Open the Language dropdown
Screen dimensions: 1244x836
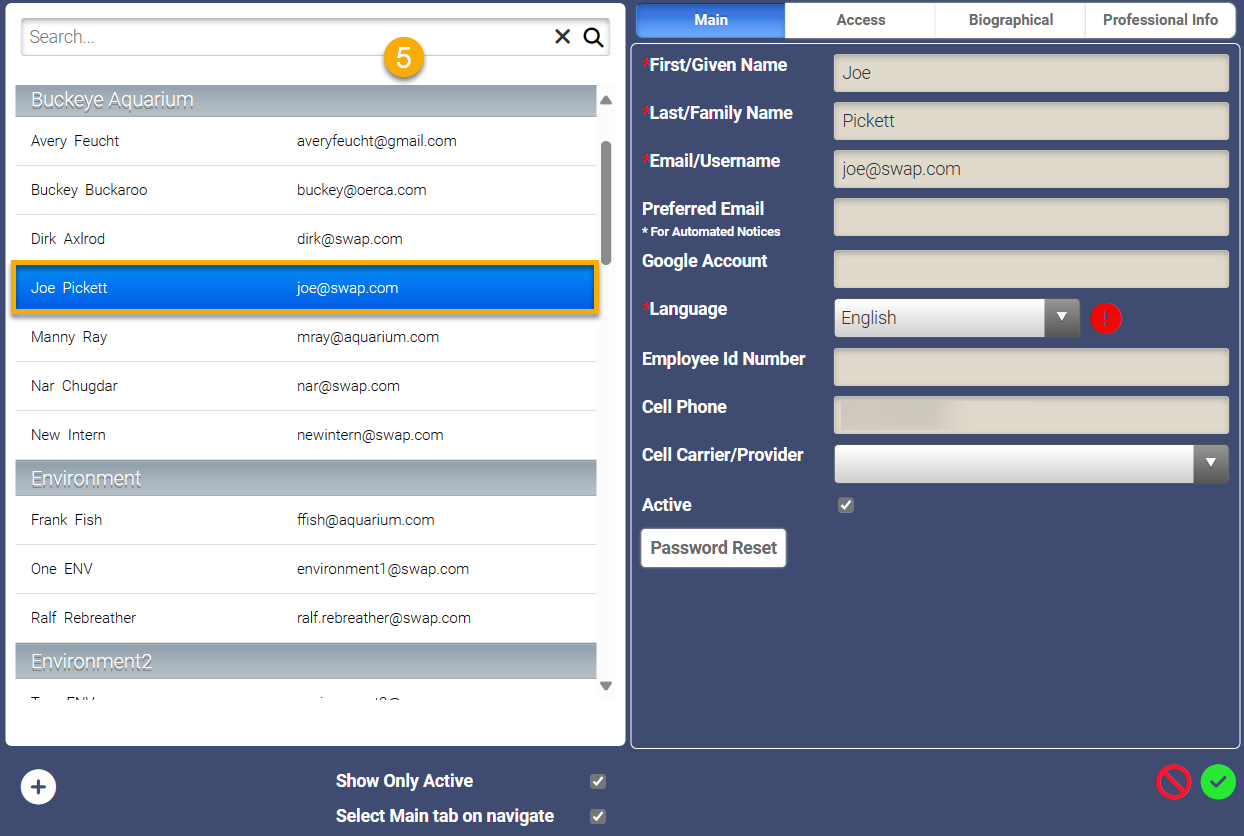(x=957, y=318)
